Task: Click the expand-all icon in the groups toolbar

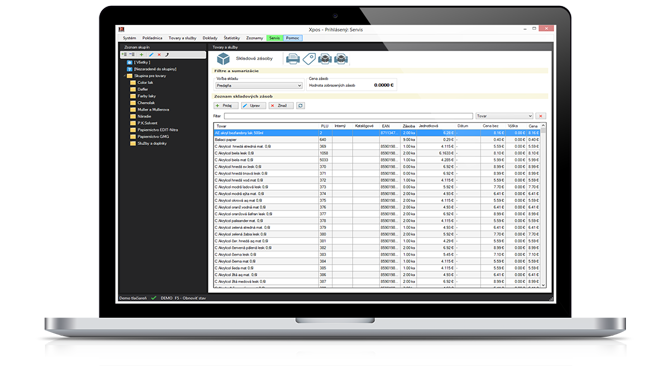Action: coord(124,55)
